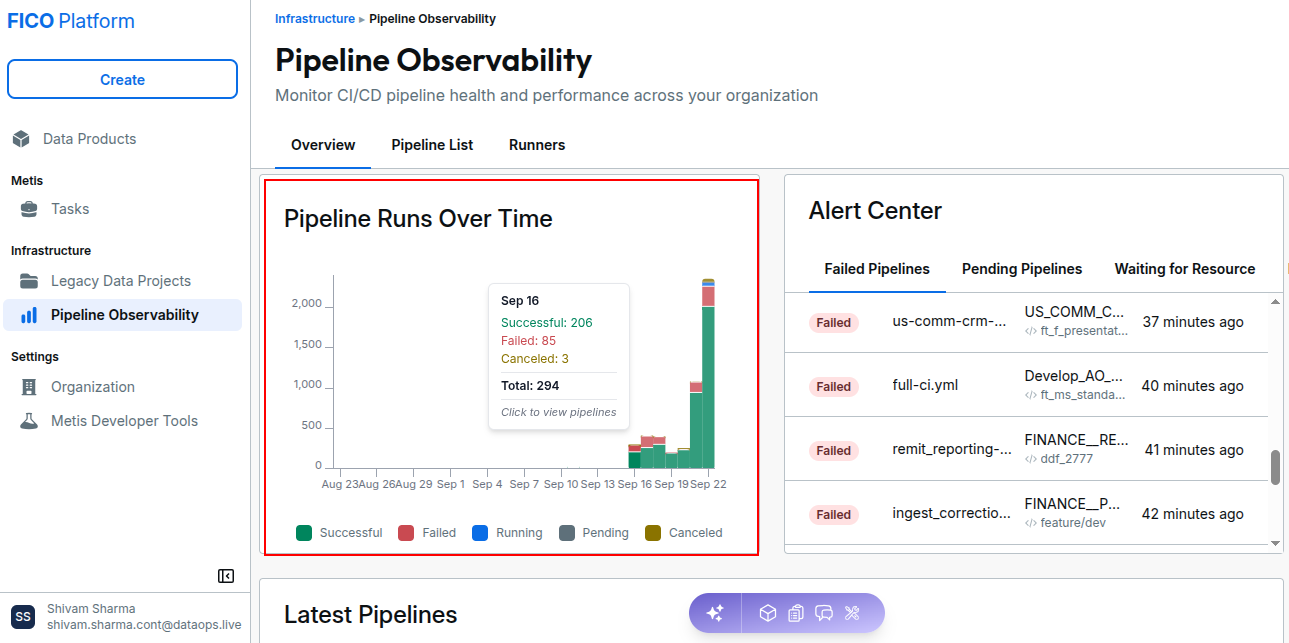This screenshot has height=643, width=1289.
Task: Click the '37 minutes ago' timestamp
Action: pos(1193,322)
